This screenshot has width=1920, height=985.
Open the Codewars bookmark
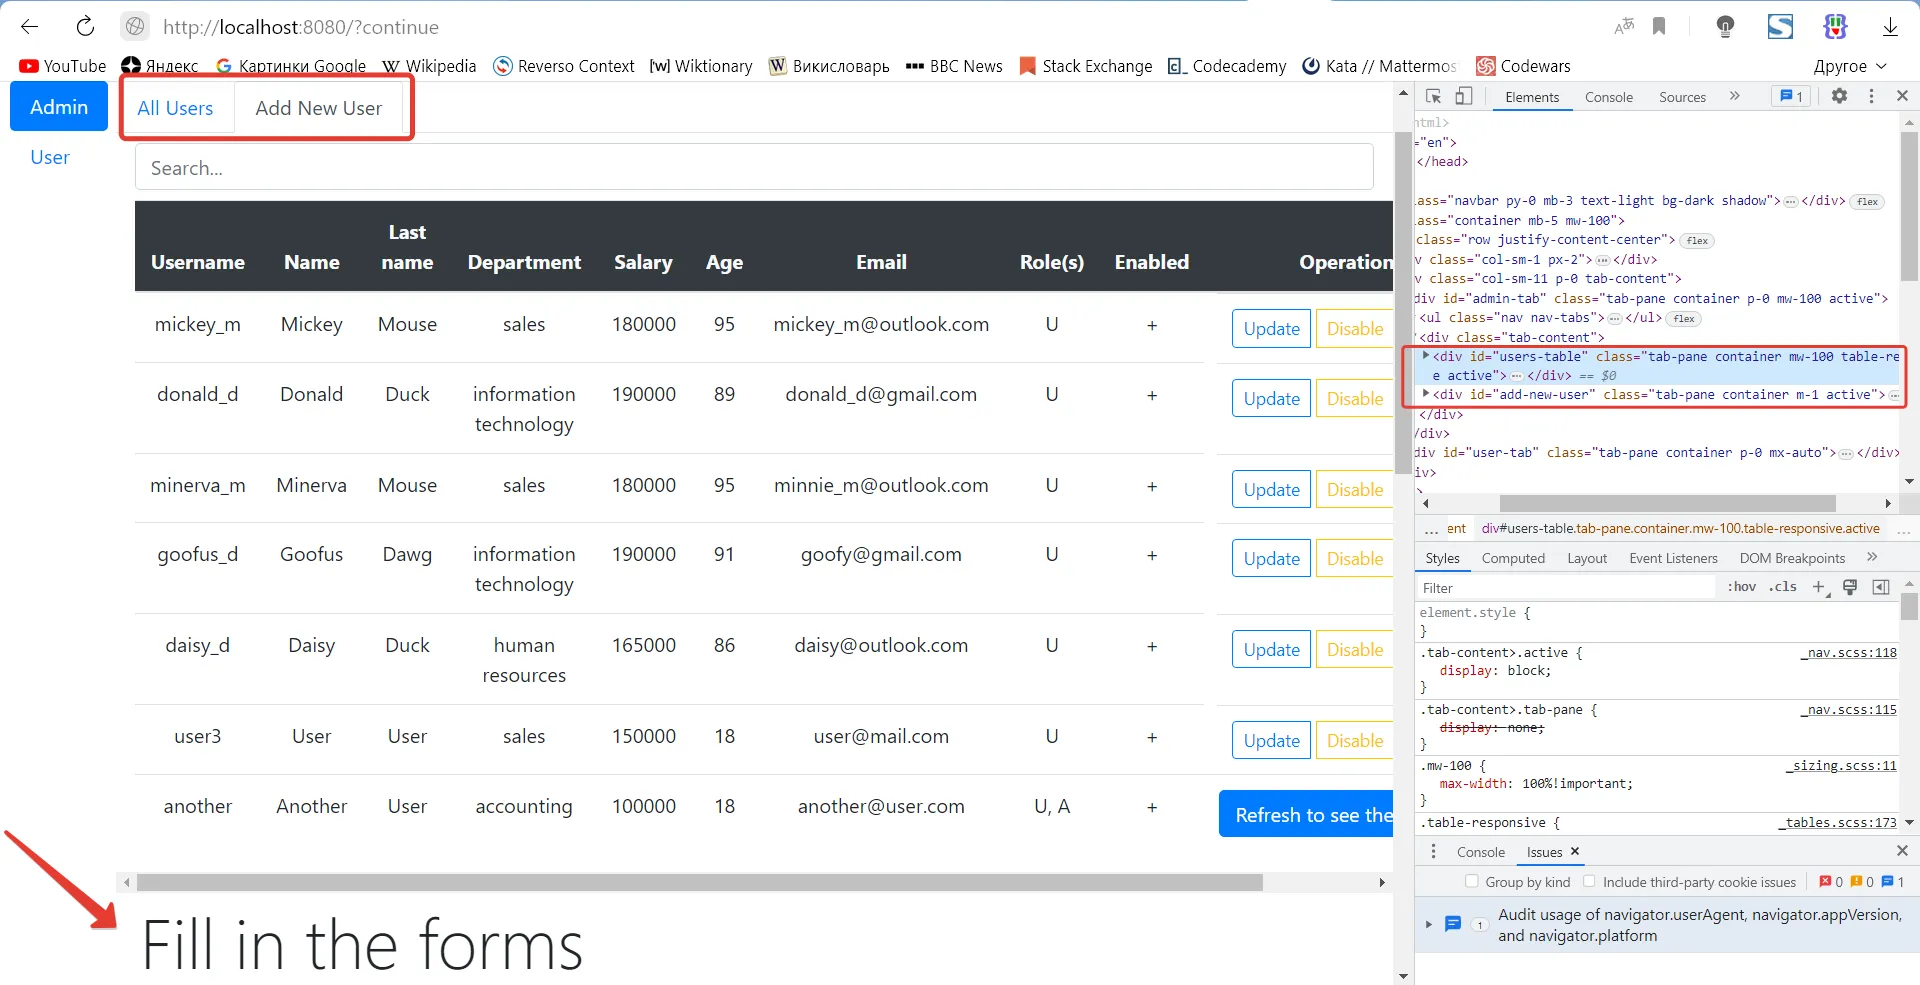pos(1523,66)
